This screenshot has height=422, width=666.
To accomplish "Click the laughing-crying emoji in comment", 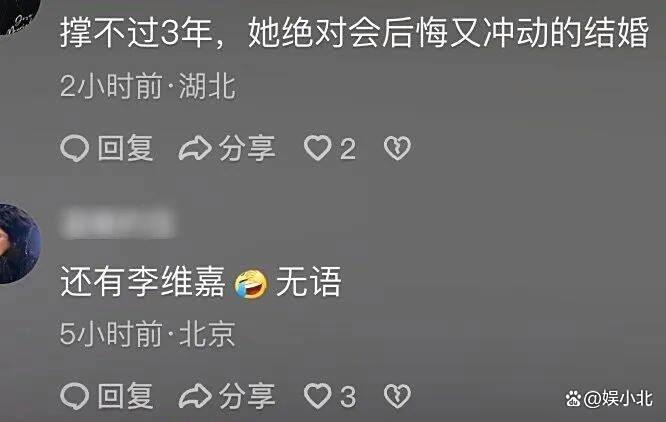I will (251, 283).
